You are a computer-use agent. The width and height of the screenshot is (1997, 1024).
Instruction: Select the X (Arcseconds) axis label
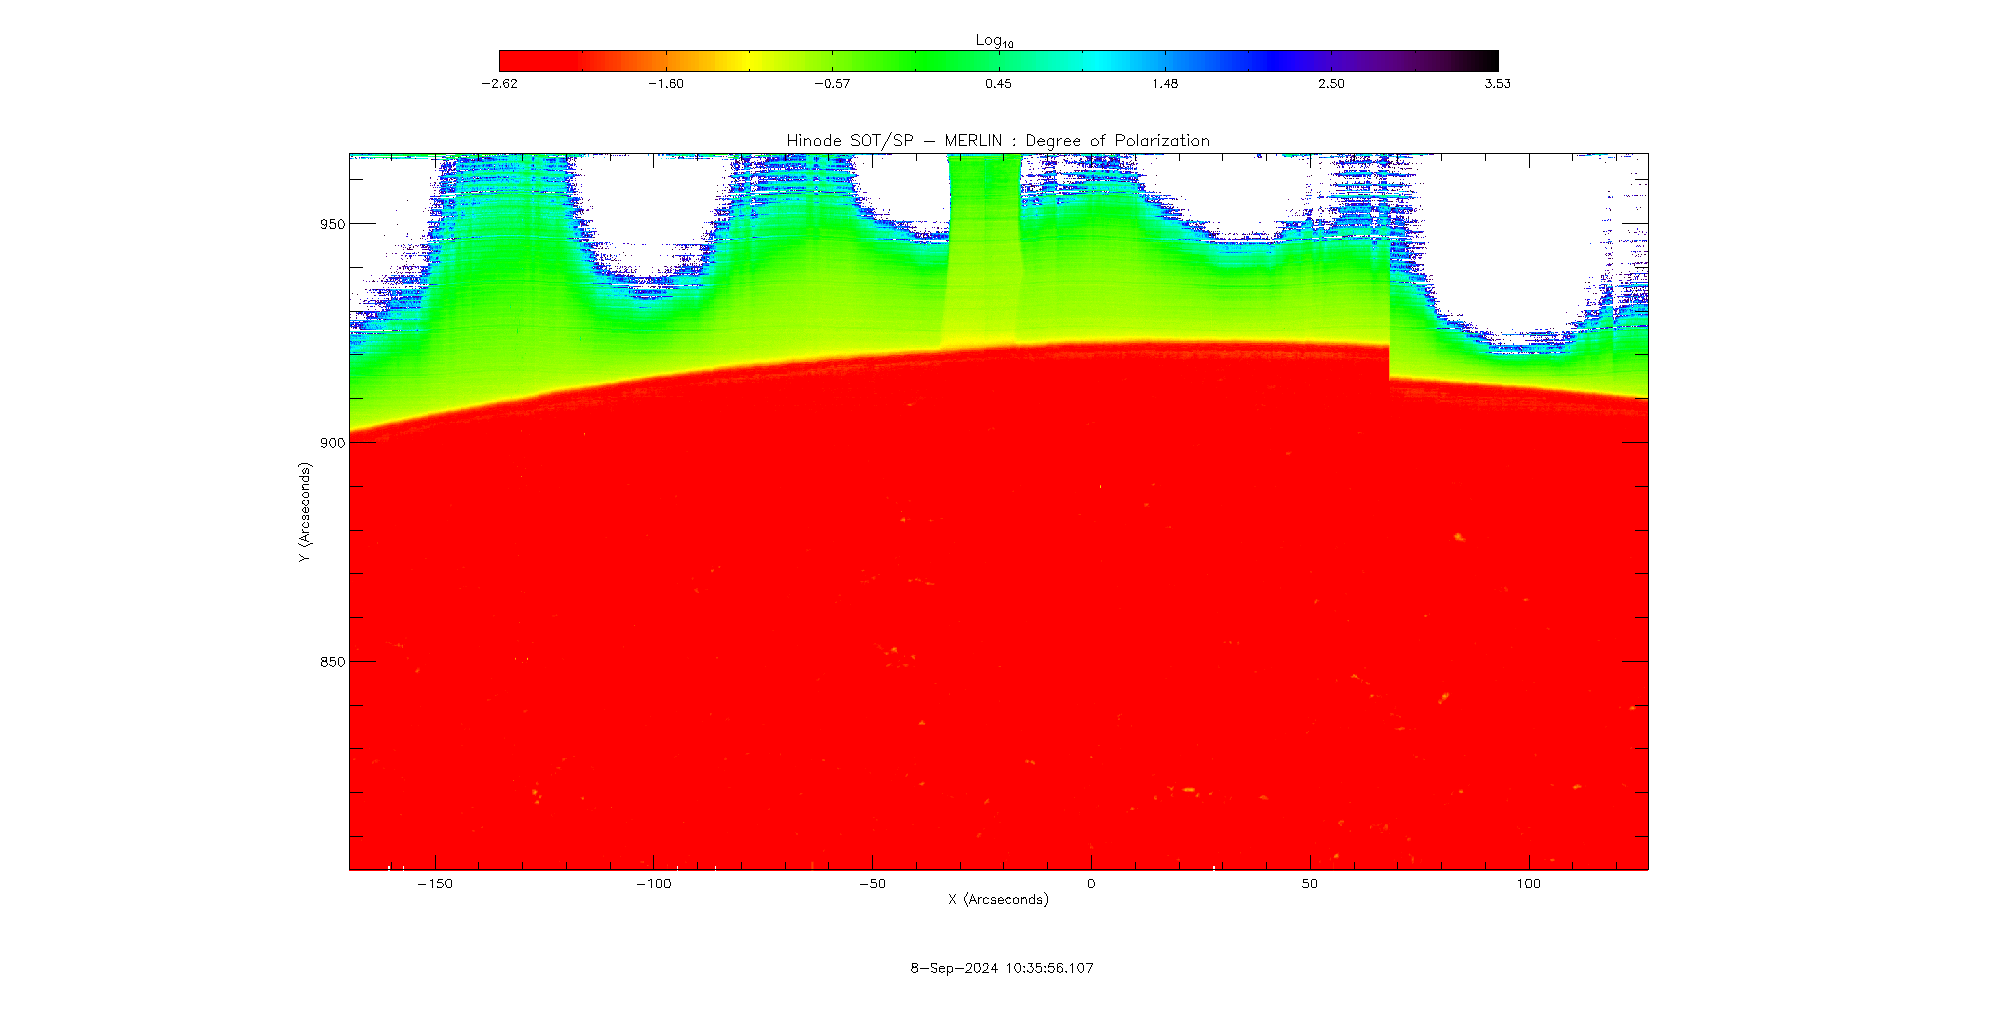click(998, 900)
